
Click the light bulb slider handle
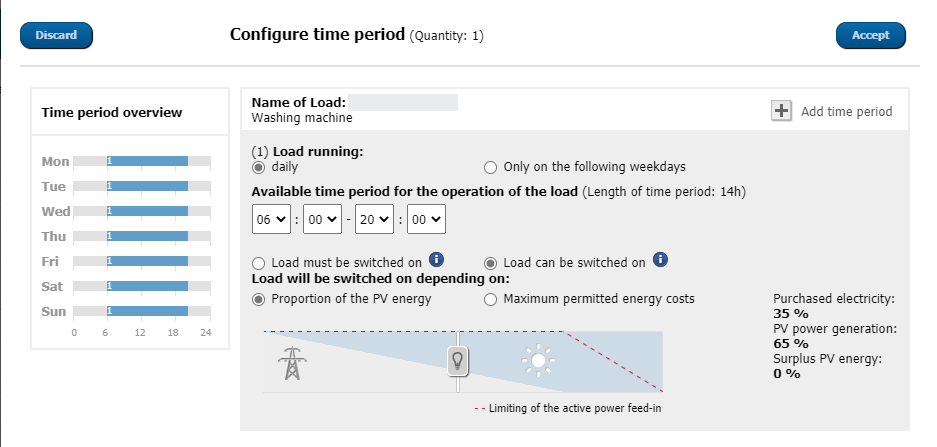tap(458, 361)
